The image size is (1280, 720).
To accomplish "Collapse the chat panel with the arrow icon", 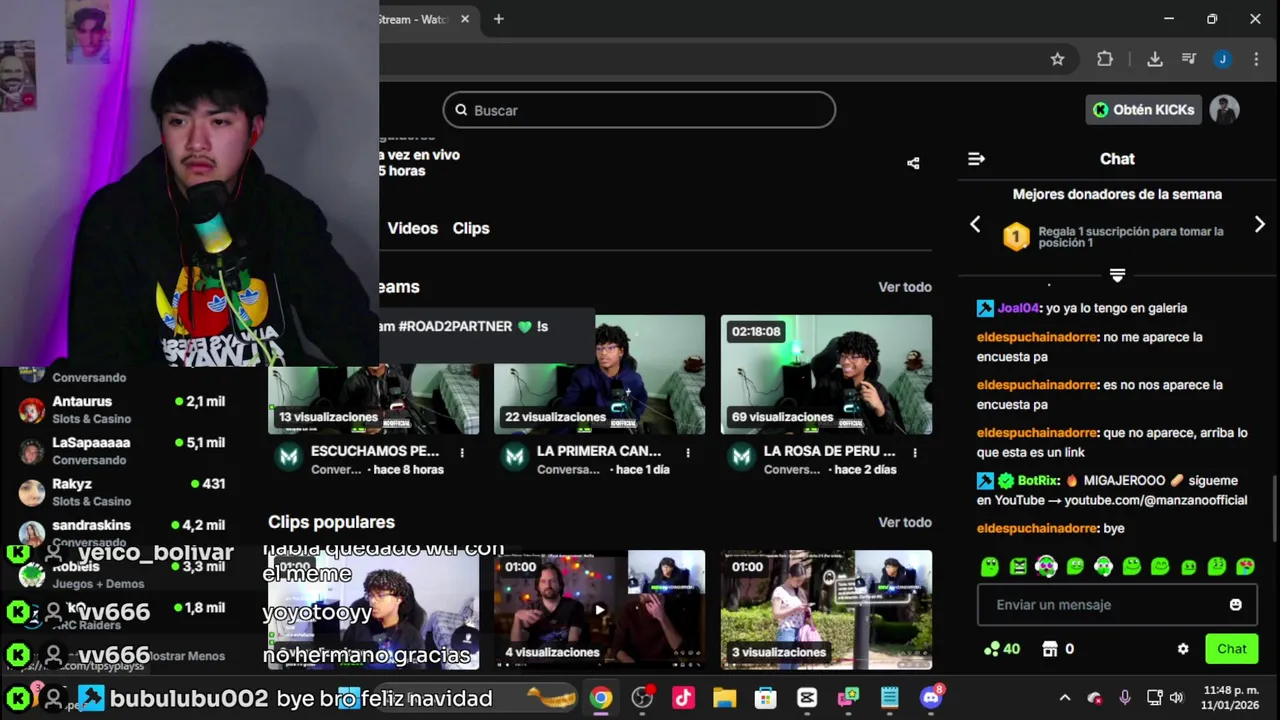I will click(977, 159).
